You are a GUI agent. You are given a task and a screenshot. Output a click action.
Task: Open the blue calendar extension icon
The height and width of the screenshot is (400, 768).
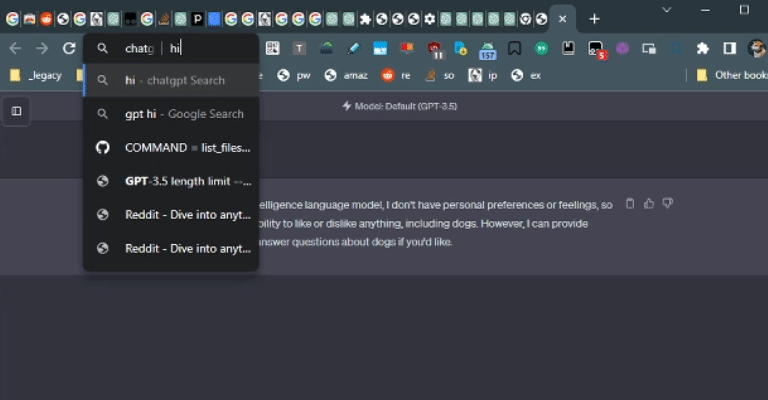(380, 48)
